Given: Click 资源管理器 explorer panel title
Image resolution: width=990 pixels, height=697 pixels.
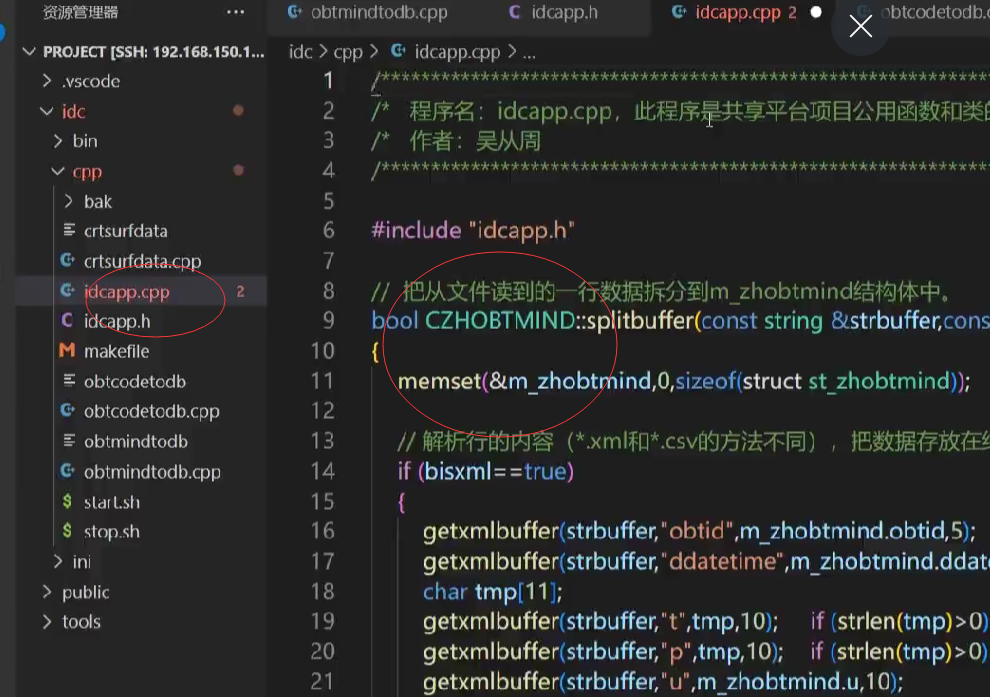Looking at the screenshot, I should (80, 12).
